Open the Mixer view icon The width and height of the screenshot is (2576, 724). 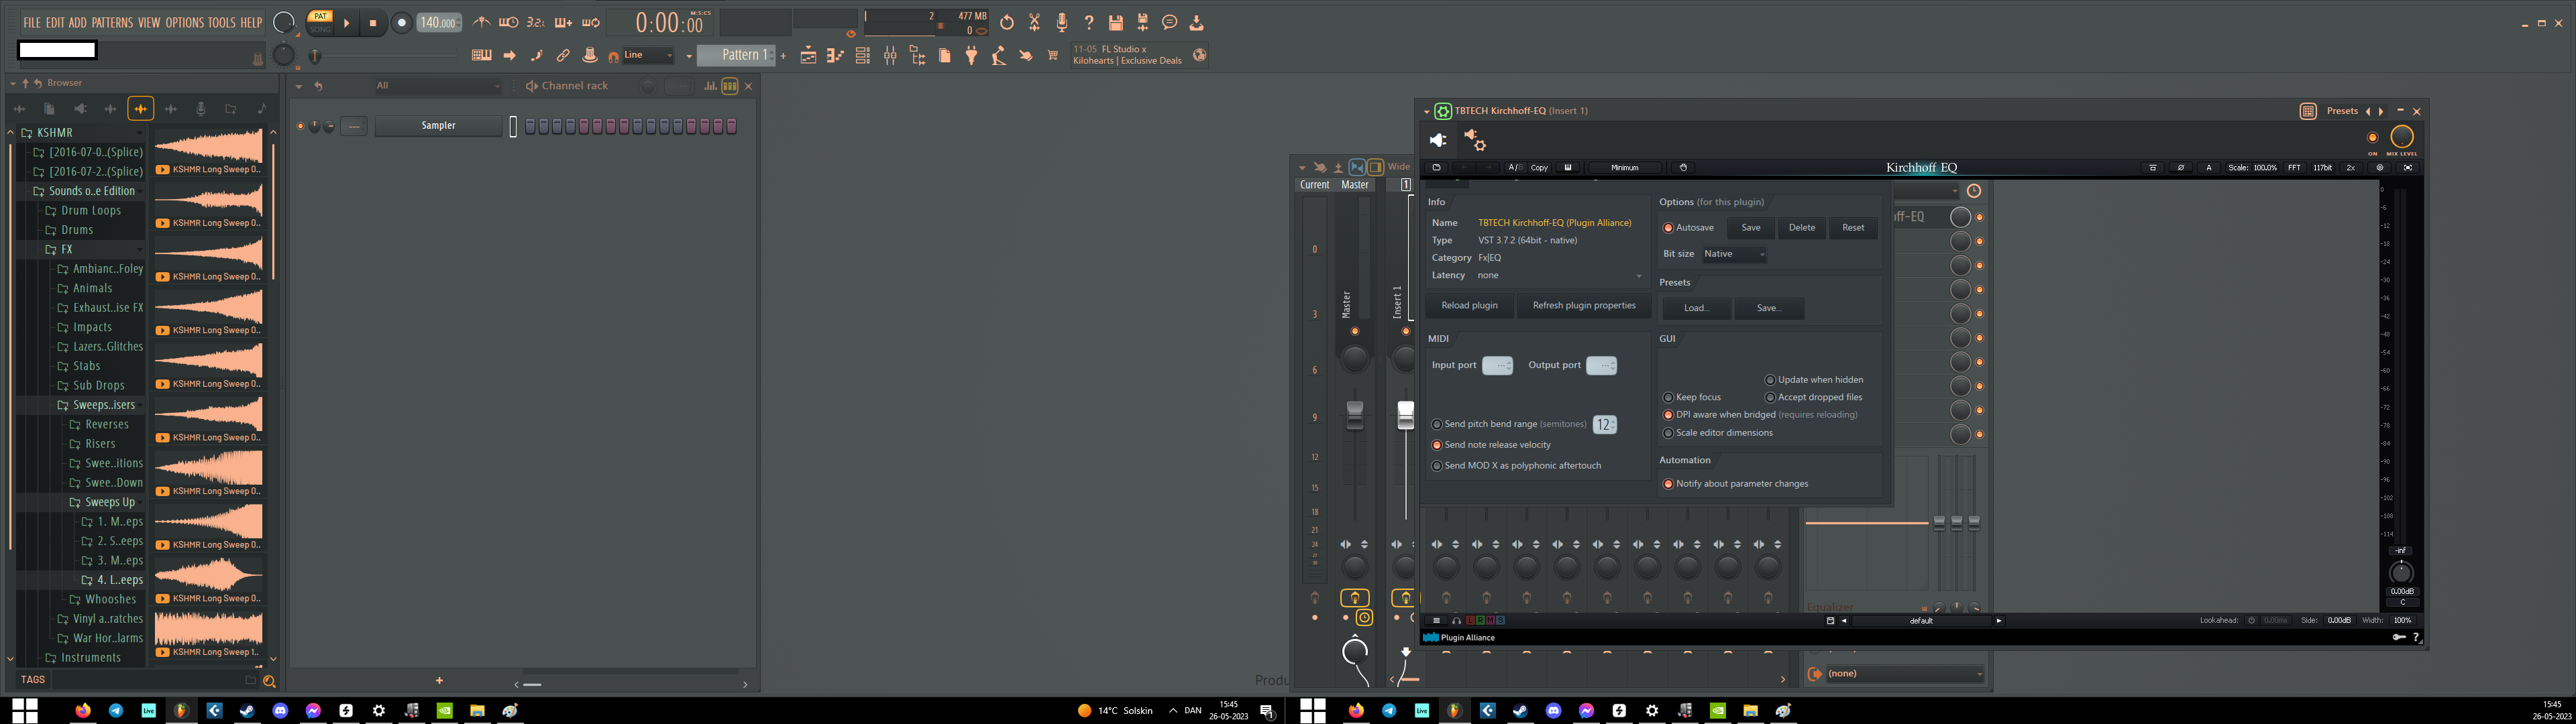[x=890, y=56]
